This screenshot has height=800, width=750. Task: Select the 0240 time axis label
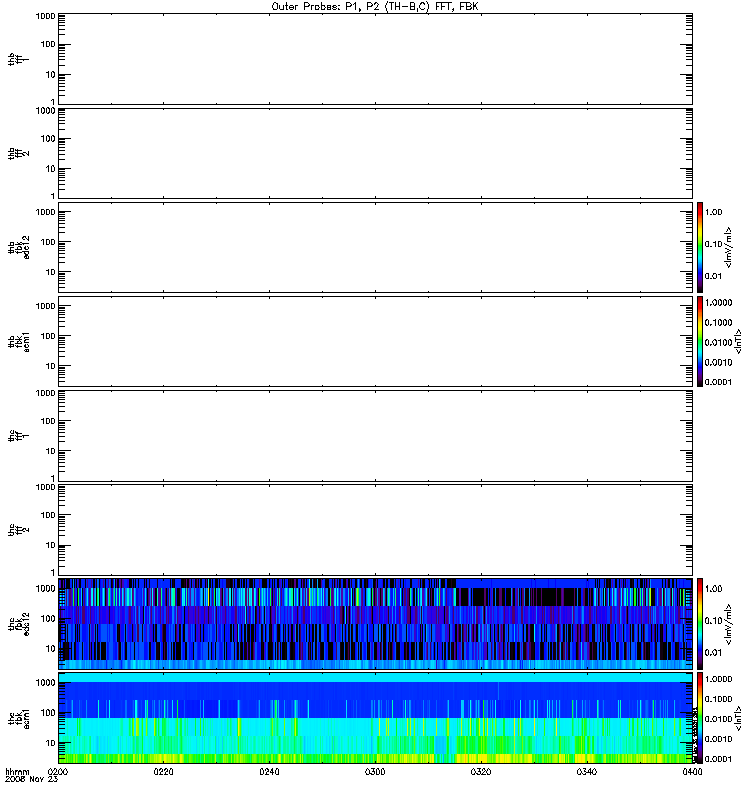(269, 772)
